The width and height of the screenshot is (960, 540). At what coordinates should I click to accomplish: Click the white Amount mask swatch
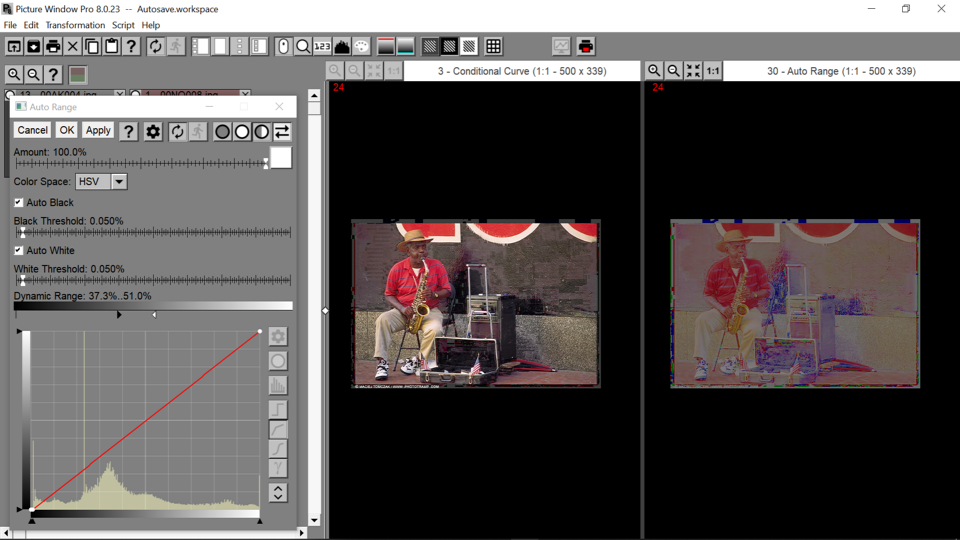(281, 158)
